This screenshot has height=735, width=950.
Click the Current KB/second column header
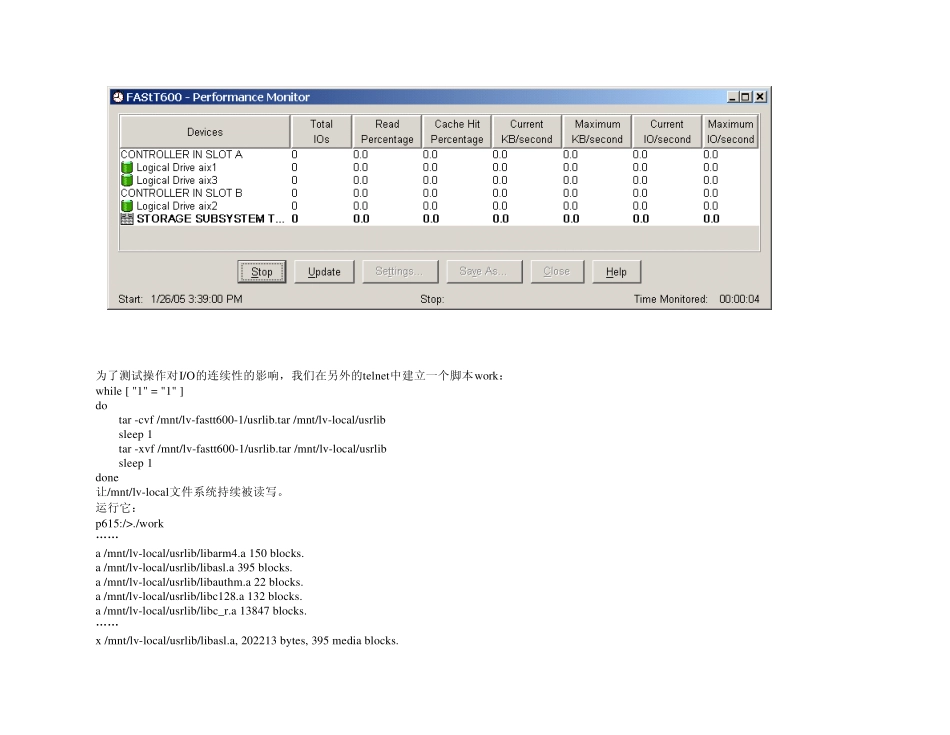point(526,131)
